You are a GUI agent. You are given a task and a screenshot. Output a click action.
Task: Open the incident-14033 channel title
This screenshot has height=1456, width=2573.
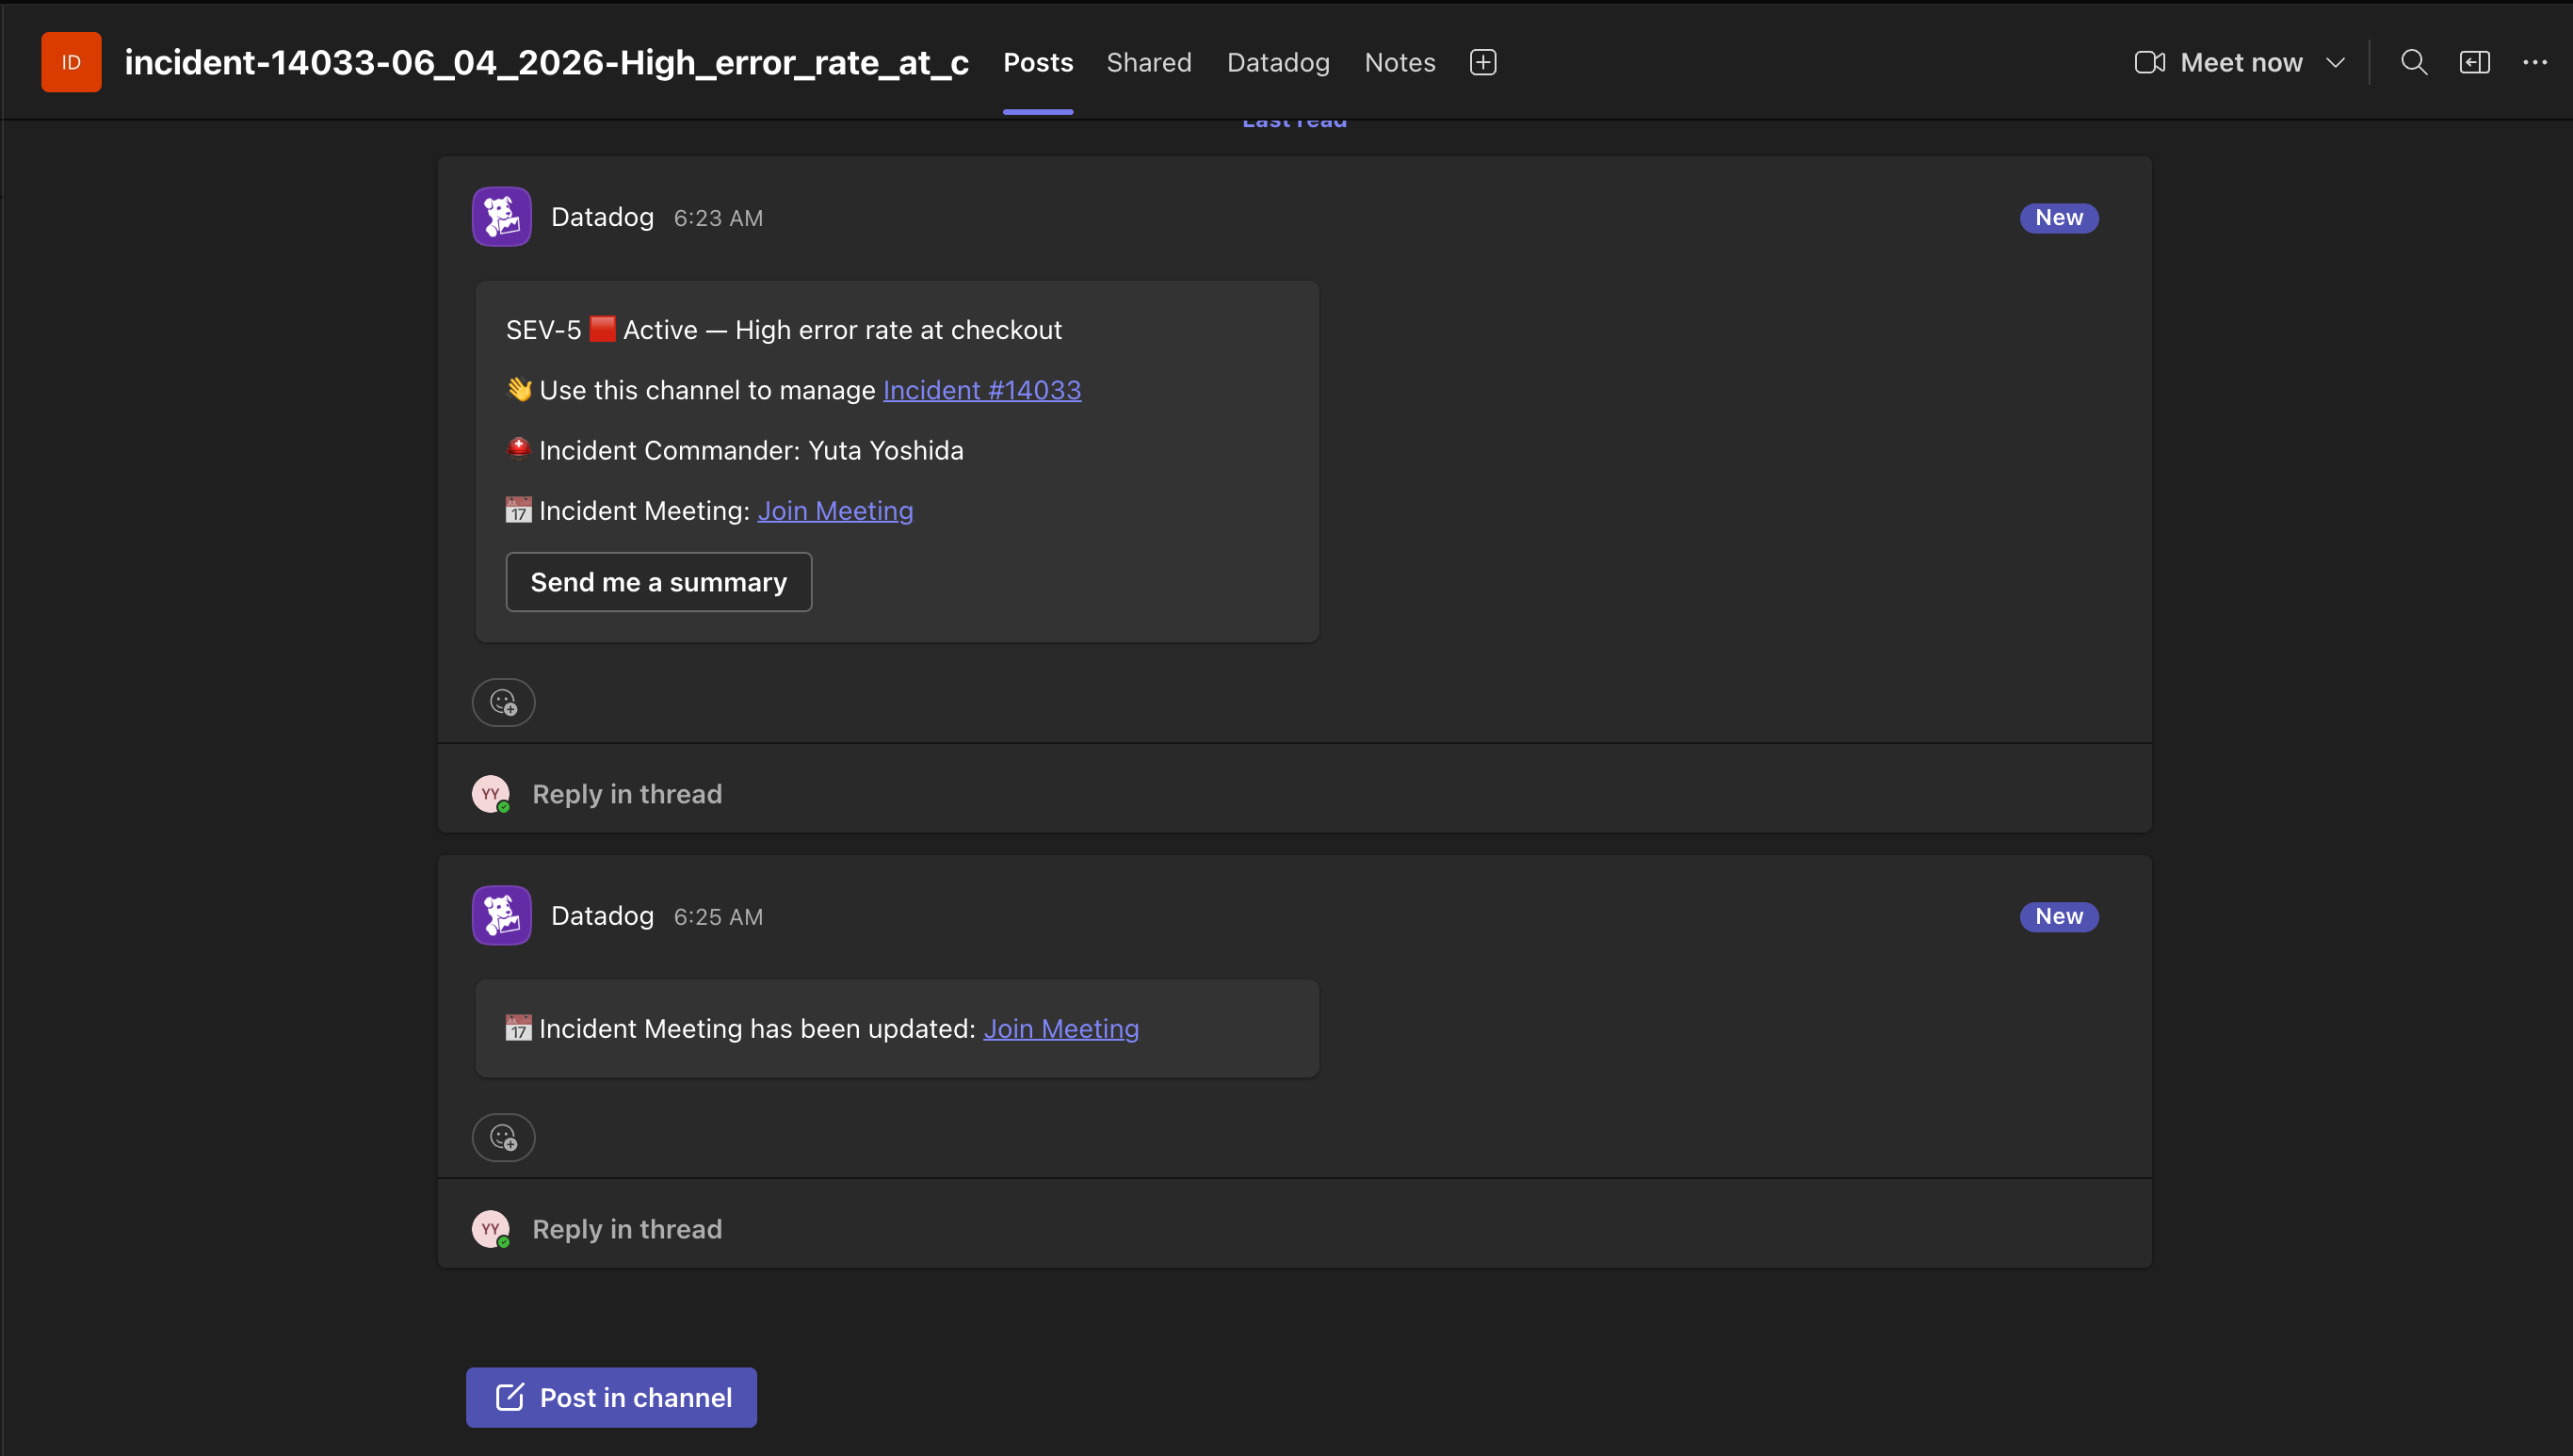[546, 62]
